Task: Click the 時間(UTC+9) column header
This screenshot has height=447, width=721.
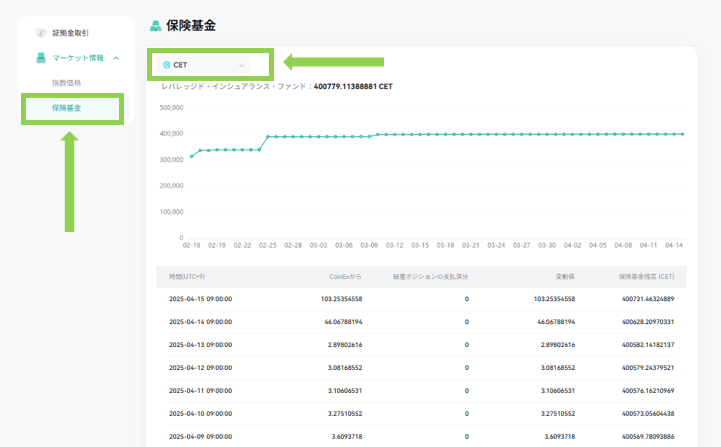Action: 187,277
